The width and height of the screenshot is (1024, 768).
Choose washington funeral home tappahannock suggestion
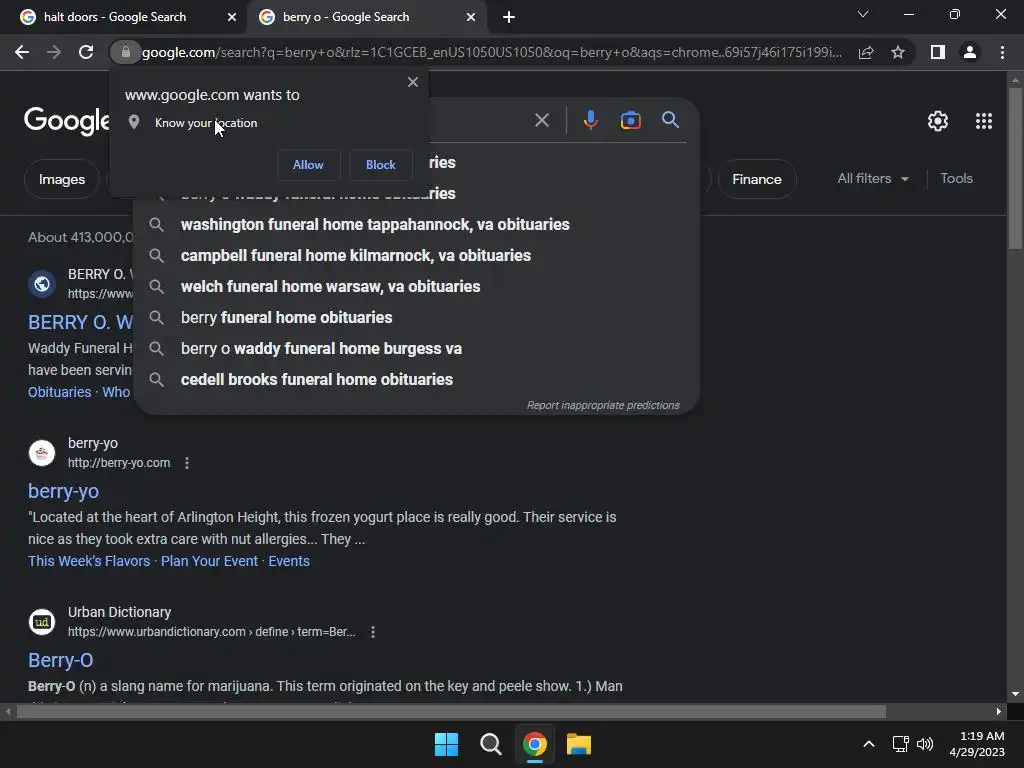pyautogui.click(x=416, y=225)
